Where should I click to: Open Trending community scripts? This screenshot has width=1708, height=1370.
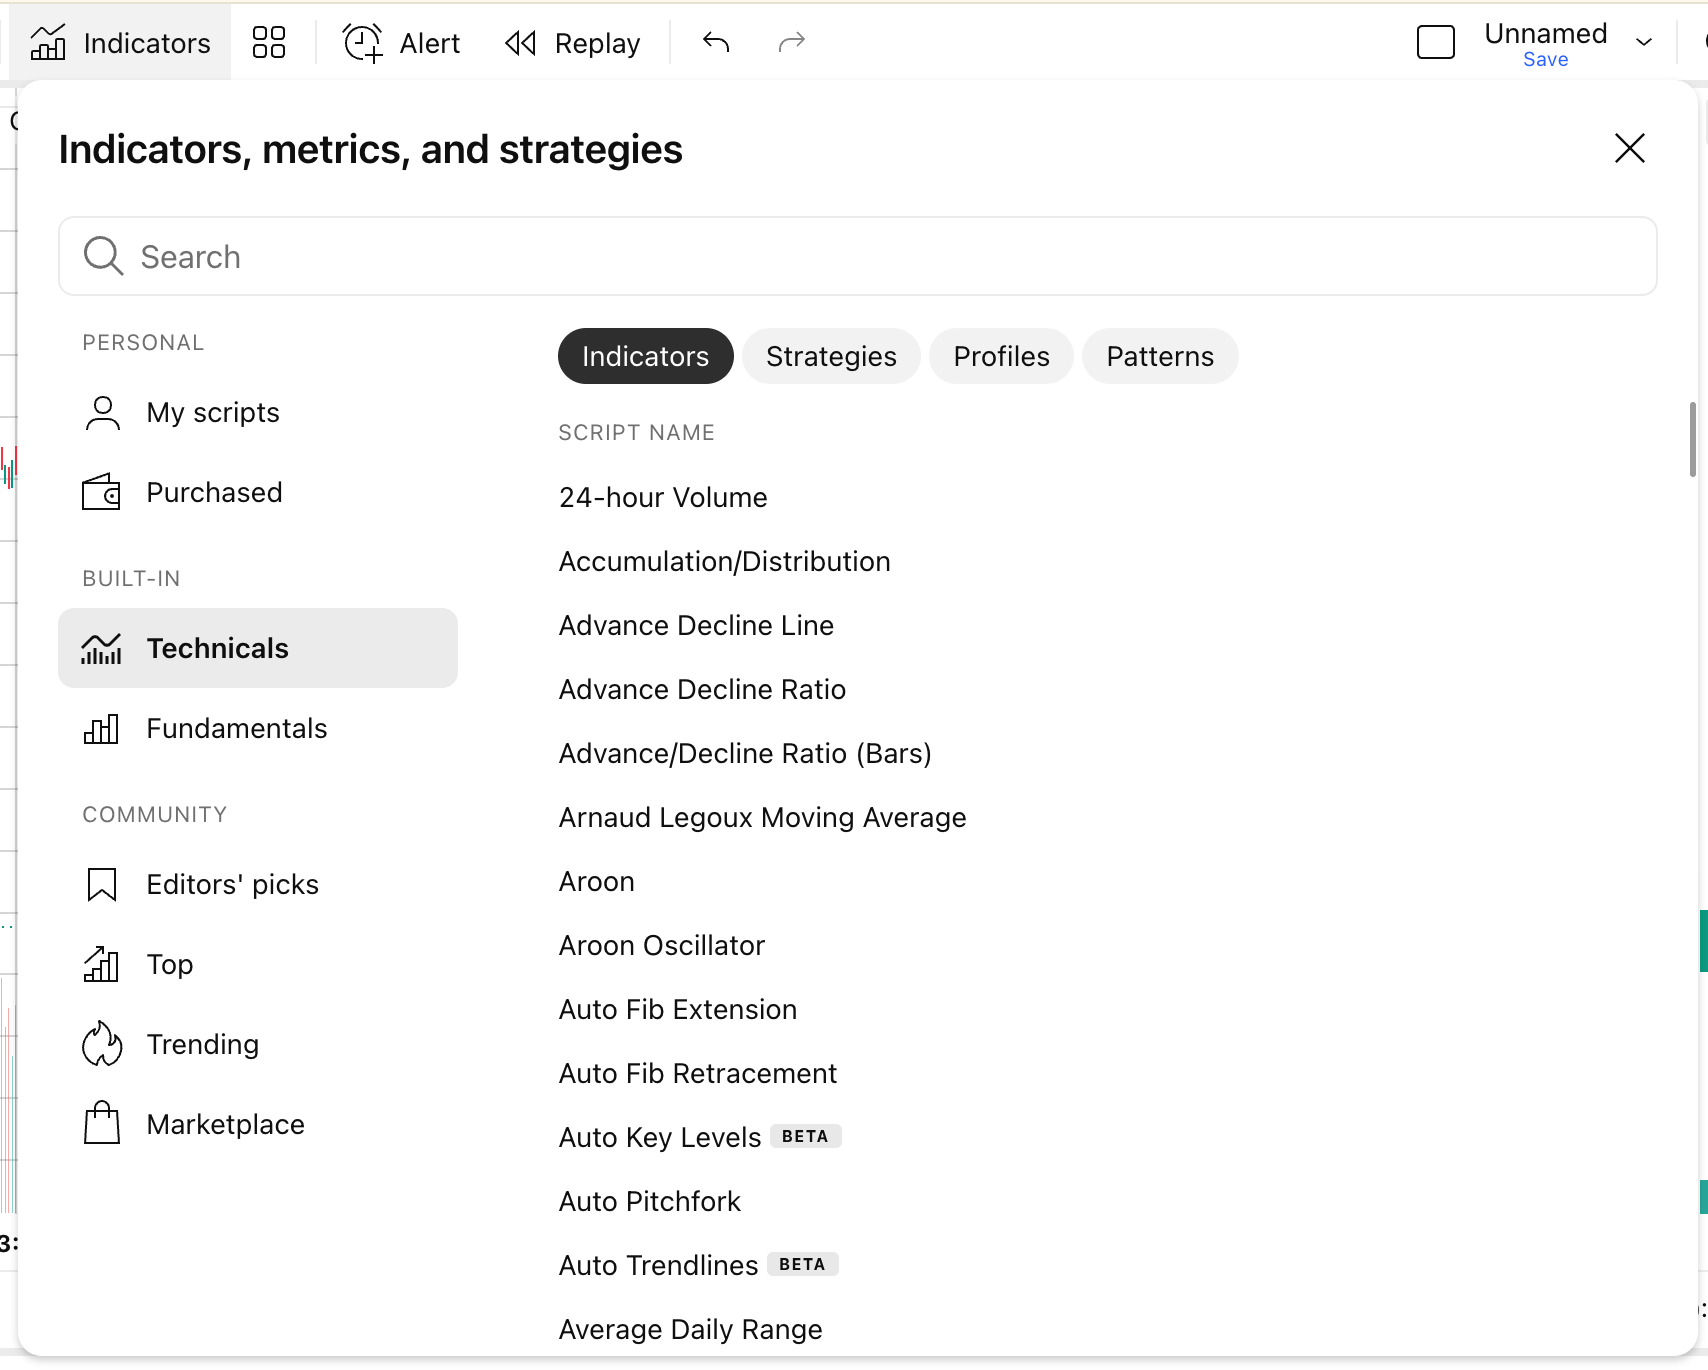(x=258, y=1044)
